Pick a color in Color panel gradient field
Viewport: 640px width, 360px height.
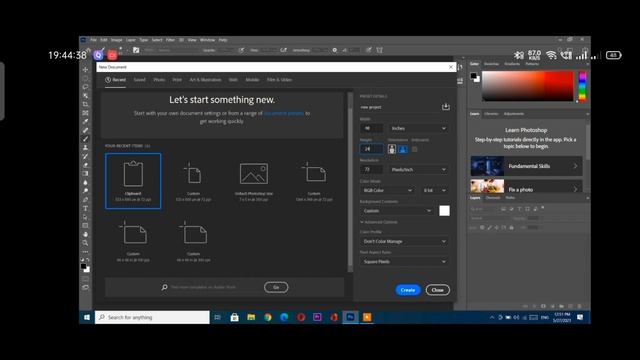(x=528, y=86)
